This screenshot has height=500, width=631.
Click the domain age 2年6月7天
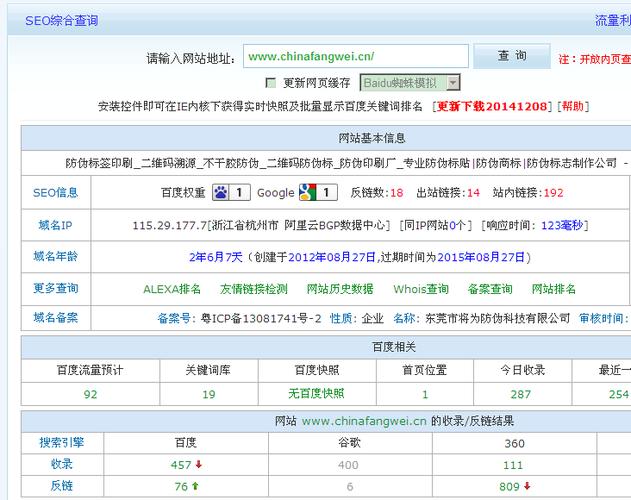pos(216,257)
